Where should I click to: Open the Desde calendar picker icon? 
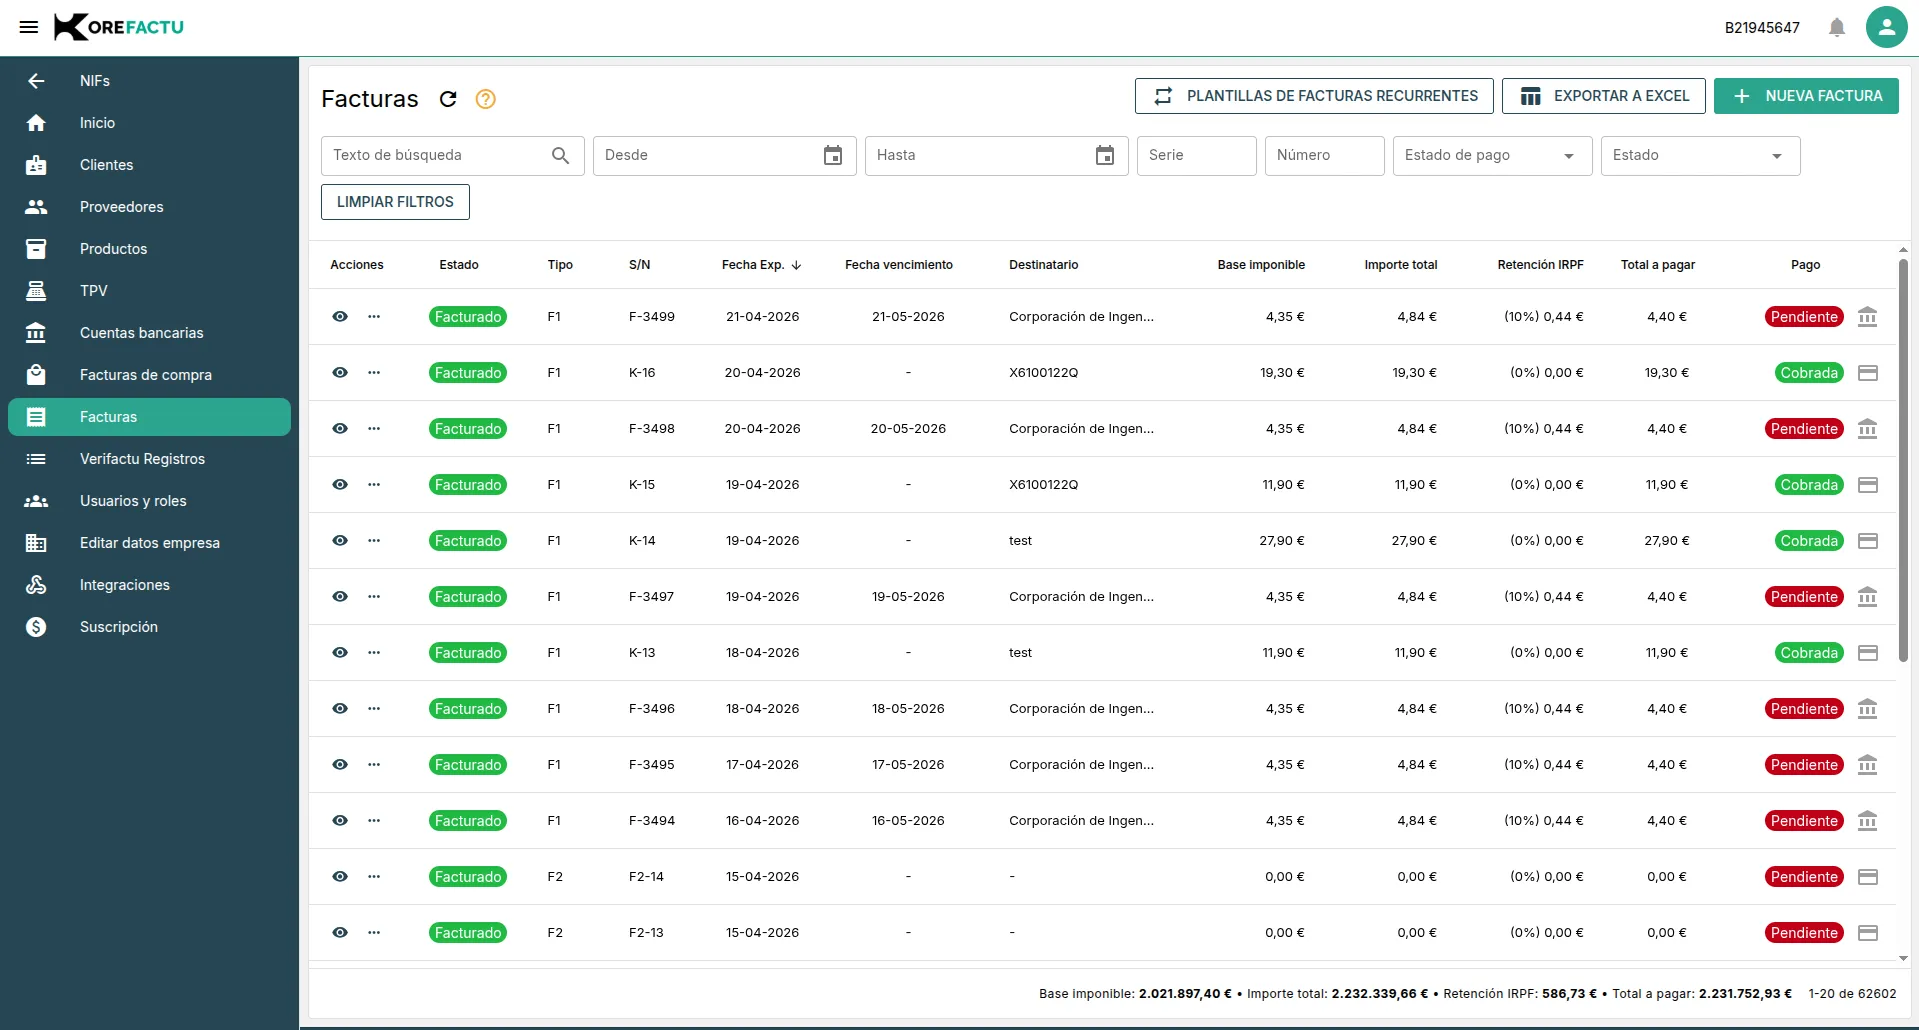[833, 155]
